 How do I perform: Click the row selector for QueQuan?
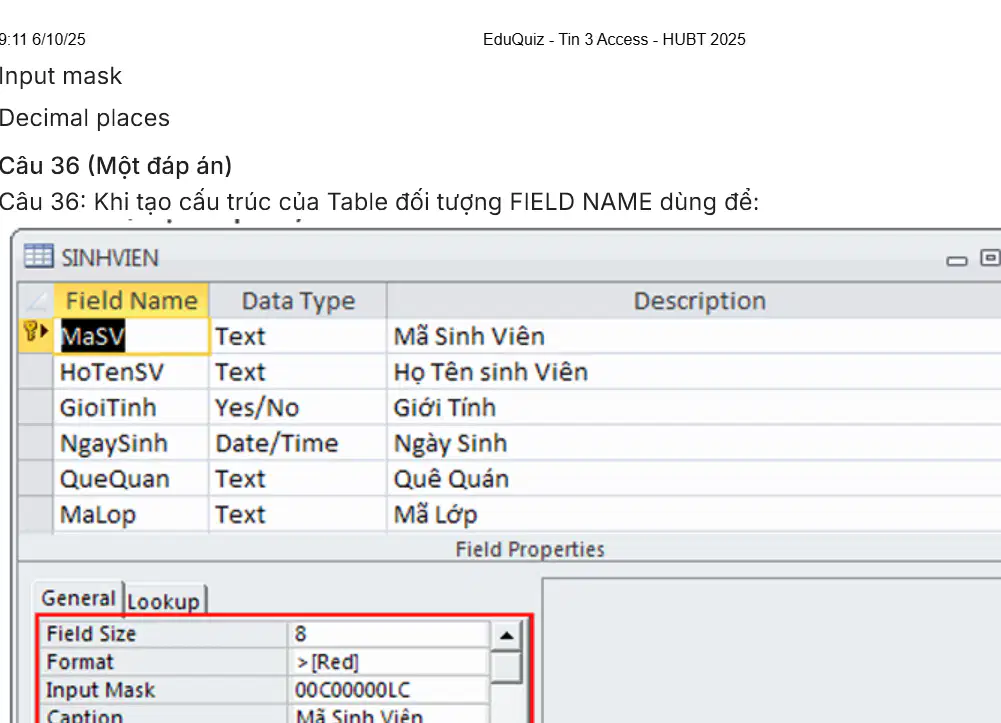pos(36,479)
